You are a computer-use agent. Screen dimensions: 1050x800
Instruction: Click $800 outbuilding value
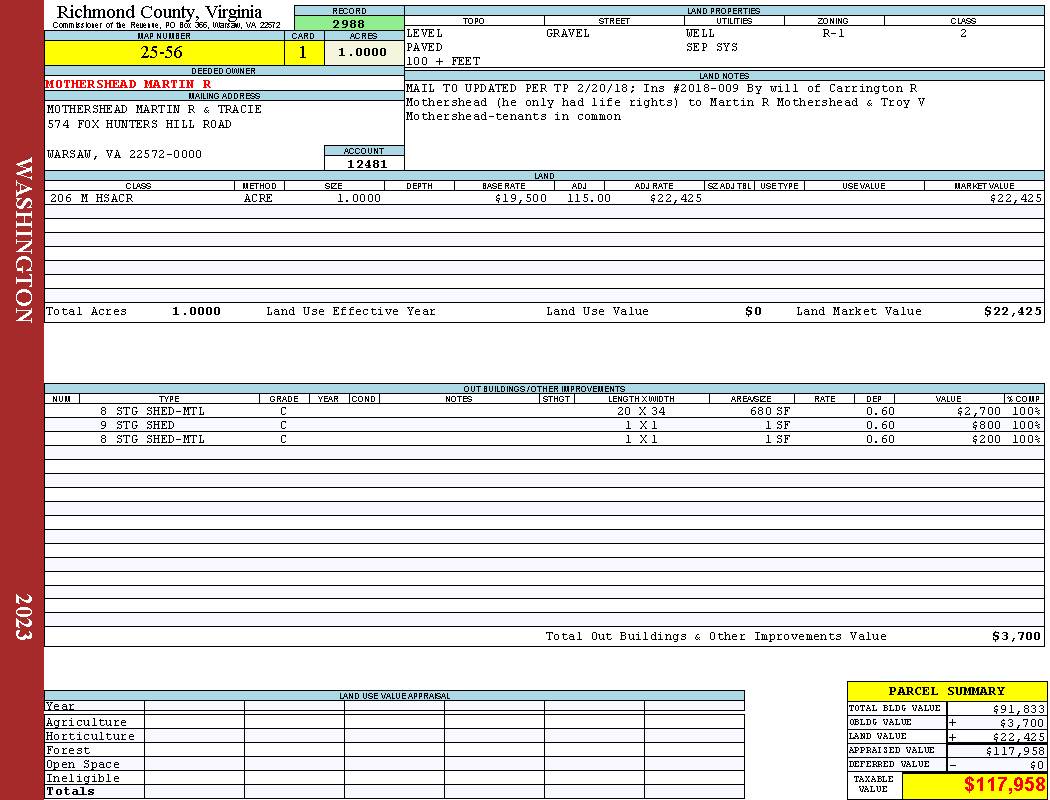tap(986, 425)
